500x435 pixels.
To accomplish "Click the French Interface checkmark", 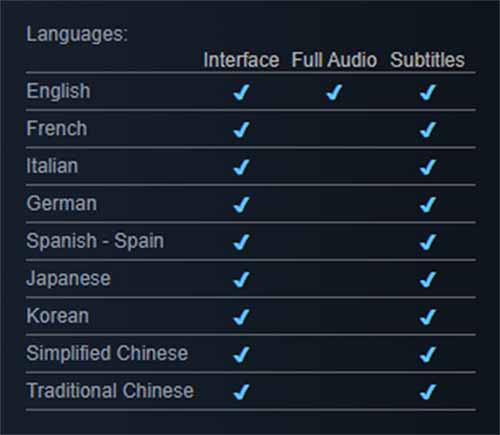I will tap(241, 130).
